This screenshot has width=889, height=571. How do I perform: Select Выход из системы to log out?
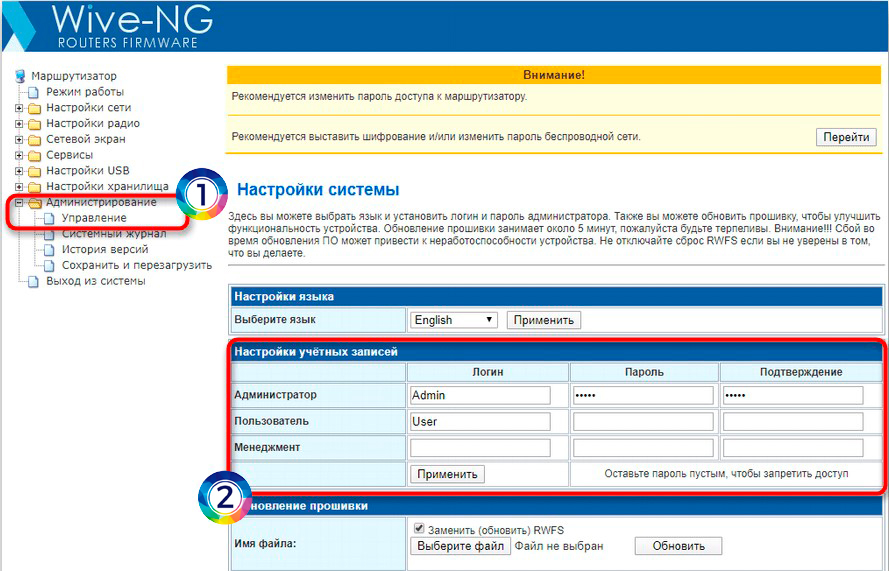(96, 281)
